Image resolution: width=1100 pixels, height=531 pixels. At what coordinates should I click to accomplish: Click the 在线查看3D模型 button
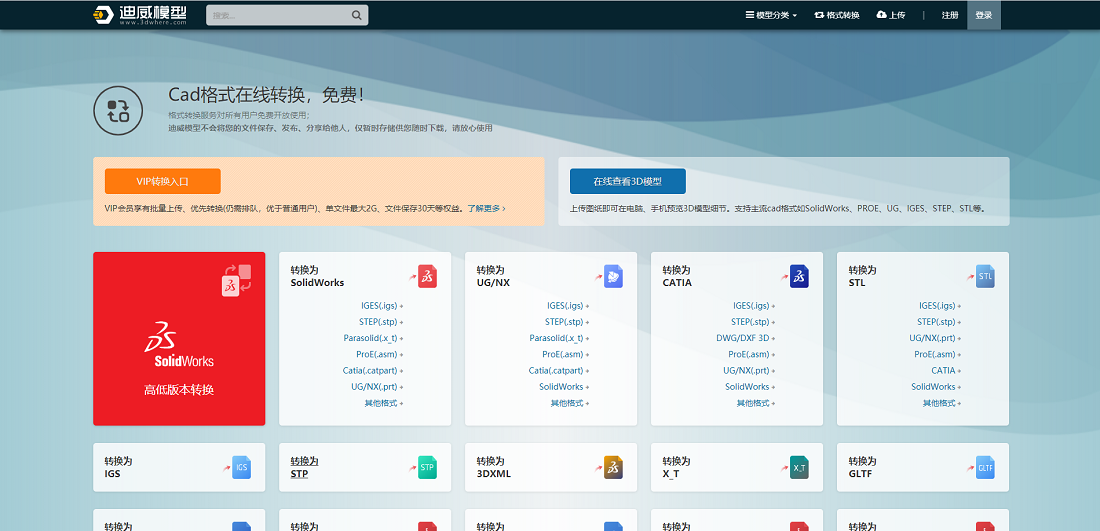point(628,181)
